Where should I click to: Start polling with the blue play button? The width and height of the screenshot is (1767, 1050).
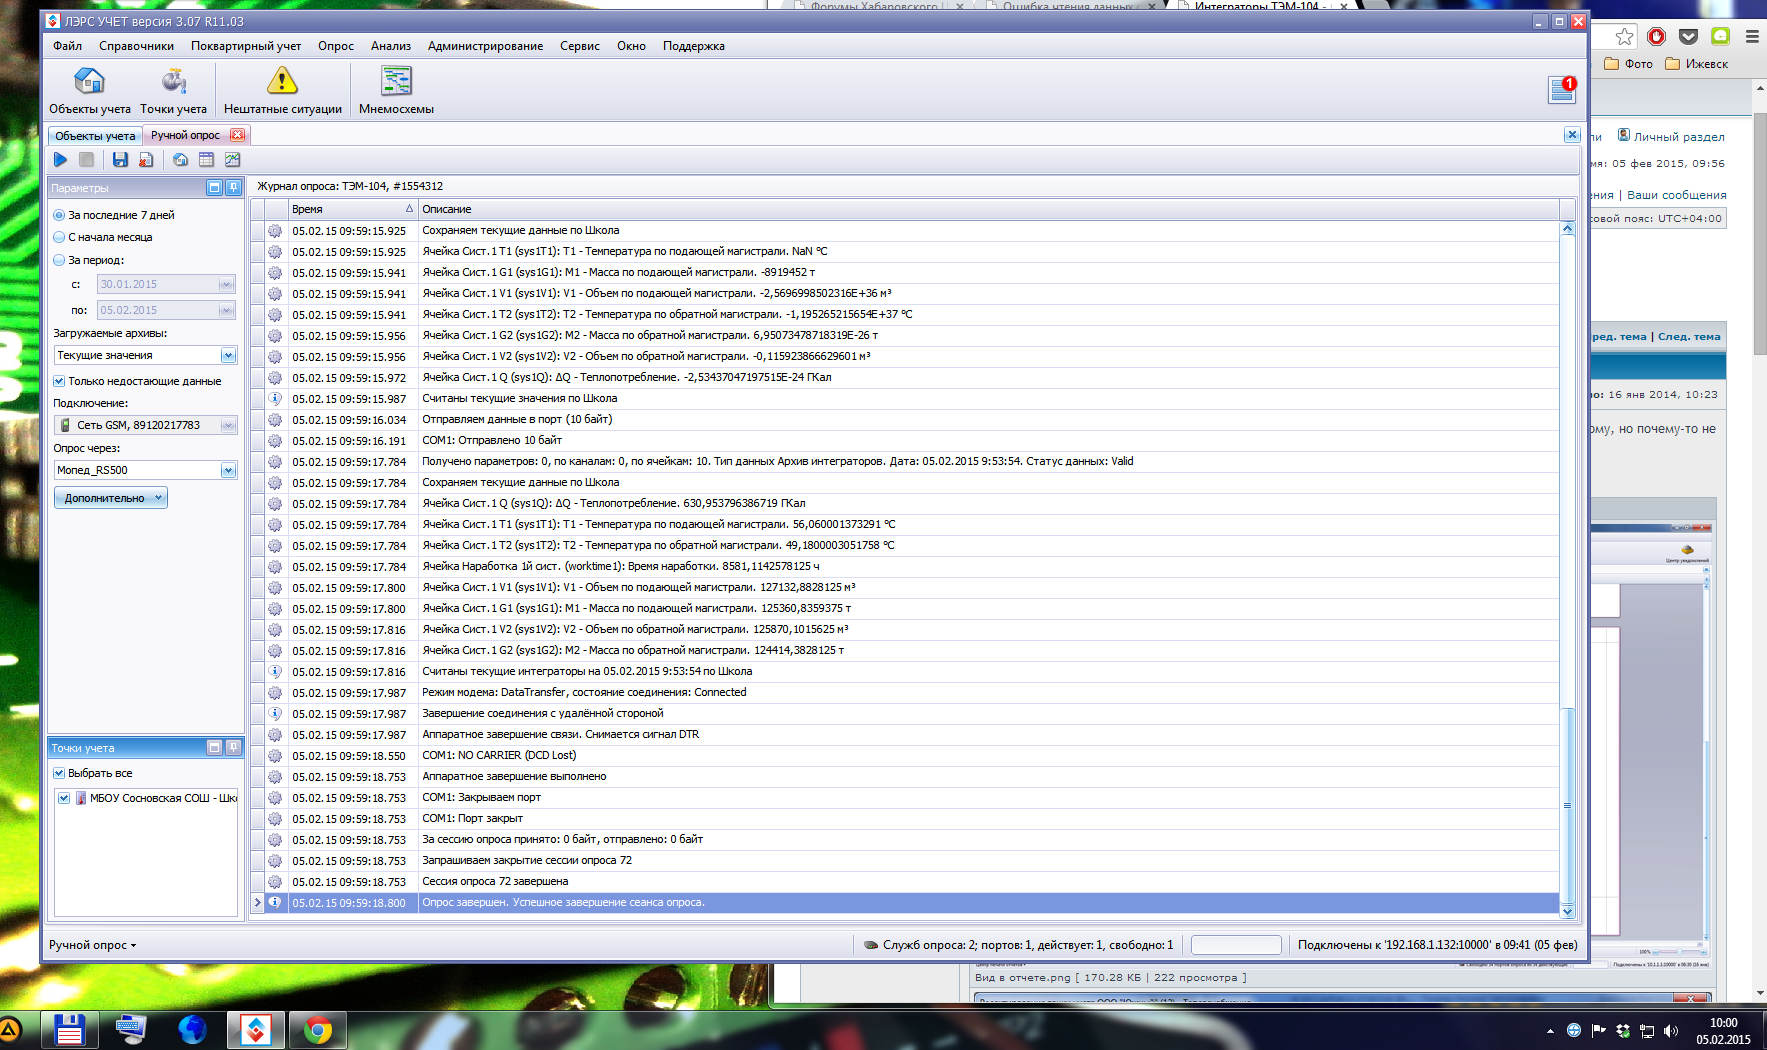[x=60, y=160]
